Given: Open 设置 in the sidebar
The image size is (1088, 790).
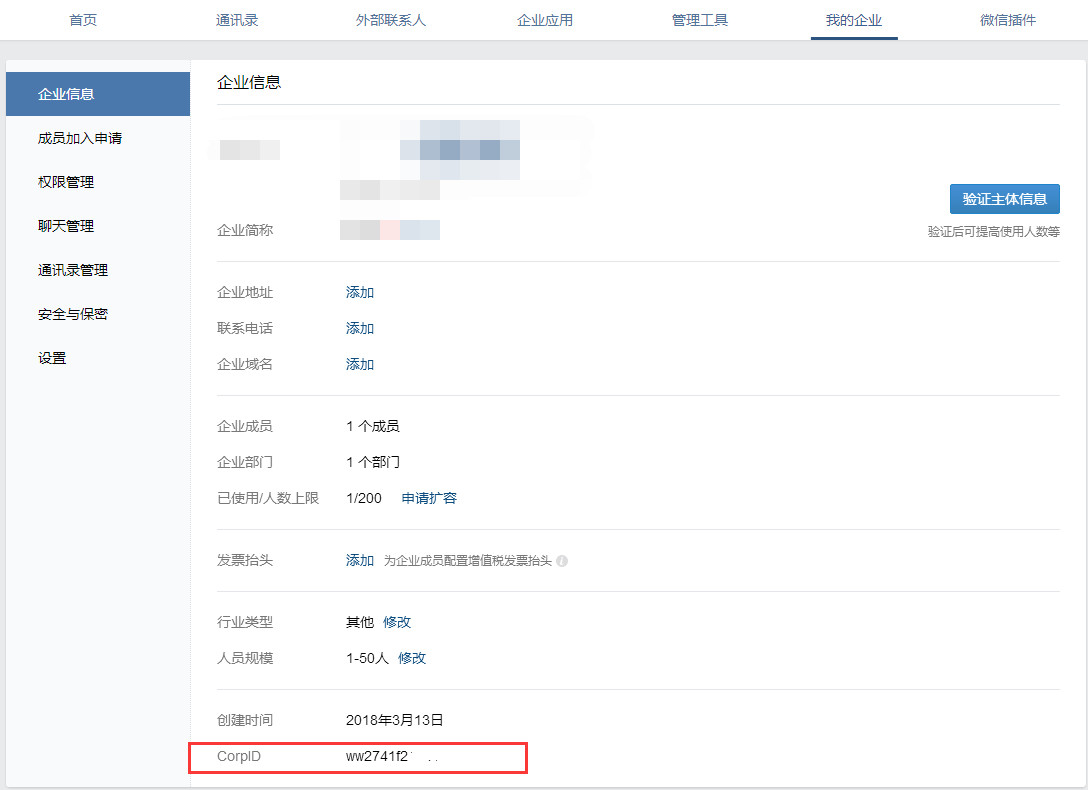Looking at the screenshot, I should [x=52, y=358].
